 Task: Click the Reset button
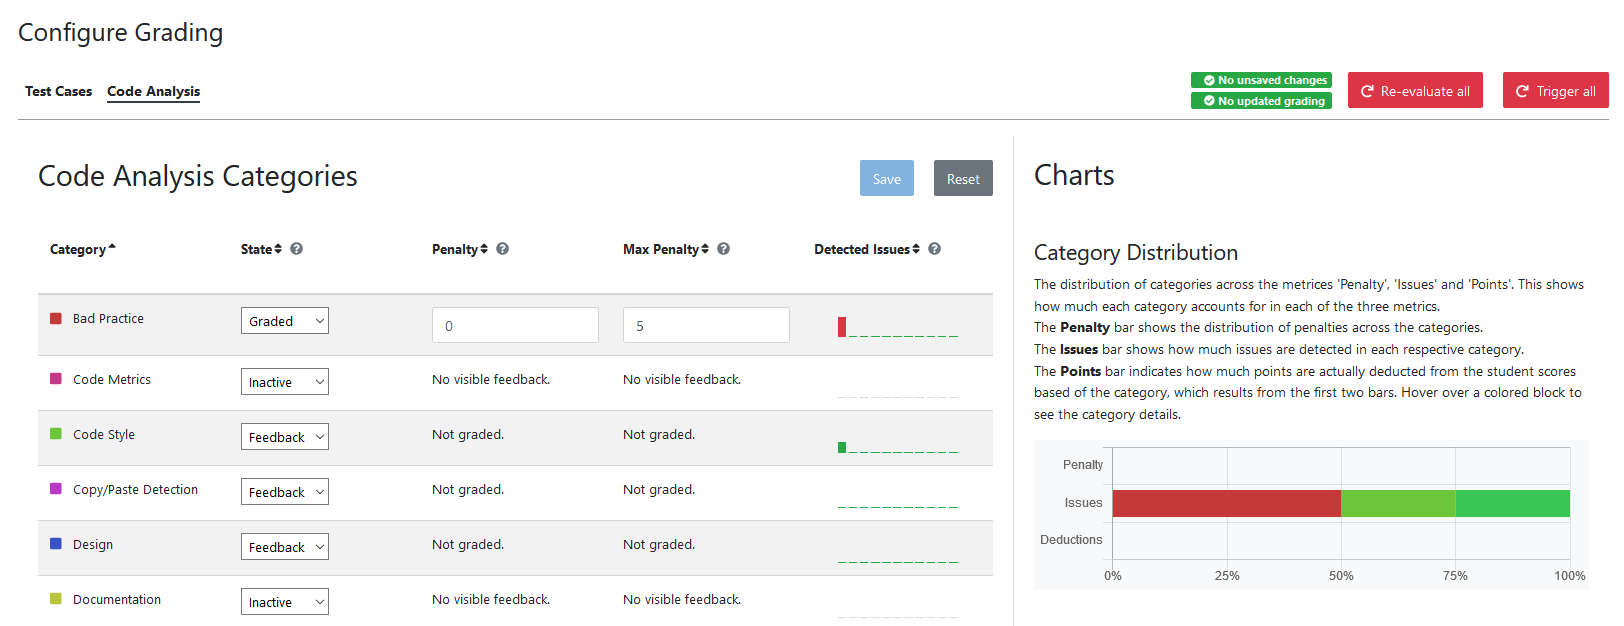coord(963,179)
